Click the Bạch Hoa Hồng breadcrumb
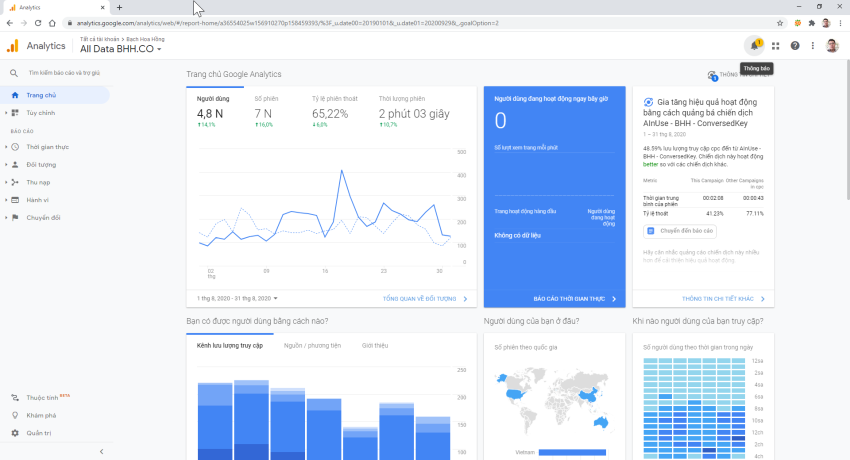850x460 pixels. click(x=145, y=39)
